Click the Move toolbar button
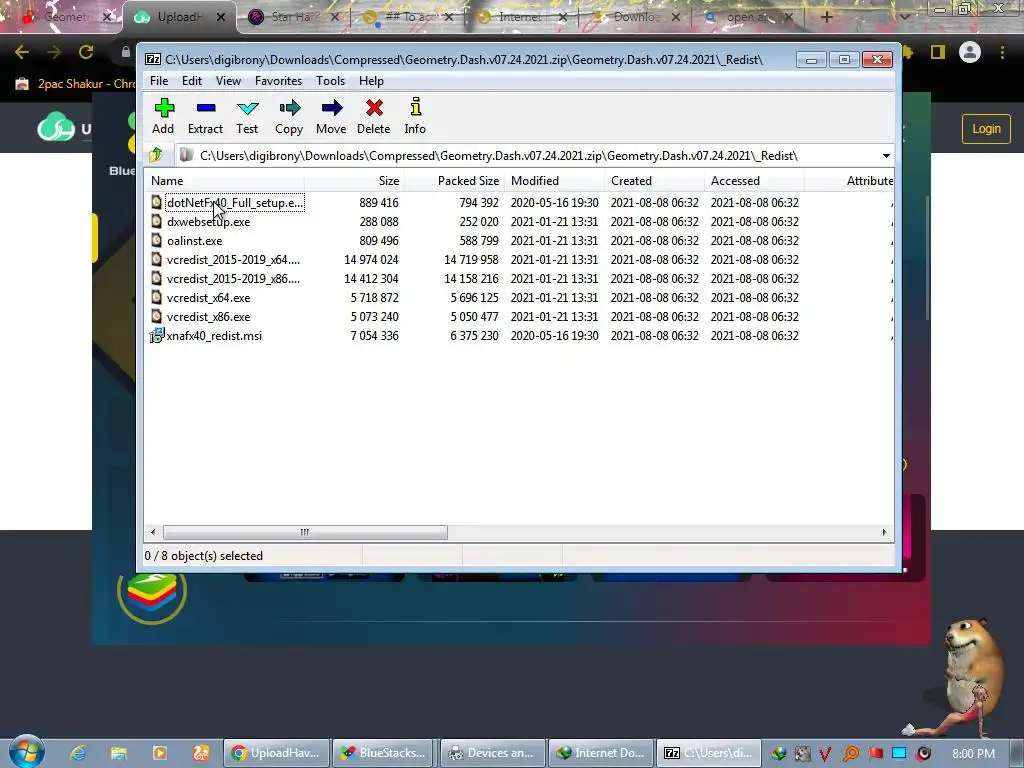Viewport: 1024px width, 768px height. point(331,116)
